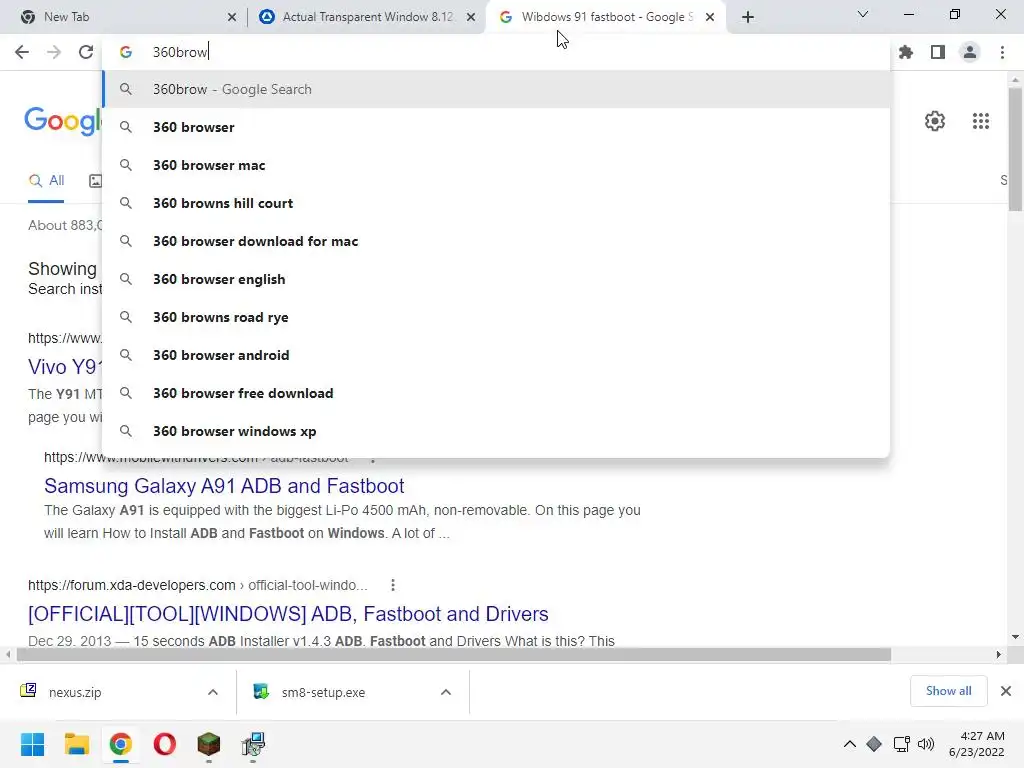Go forward with the forward arrow

(x=54, y=52)
